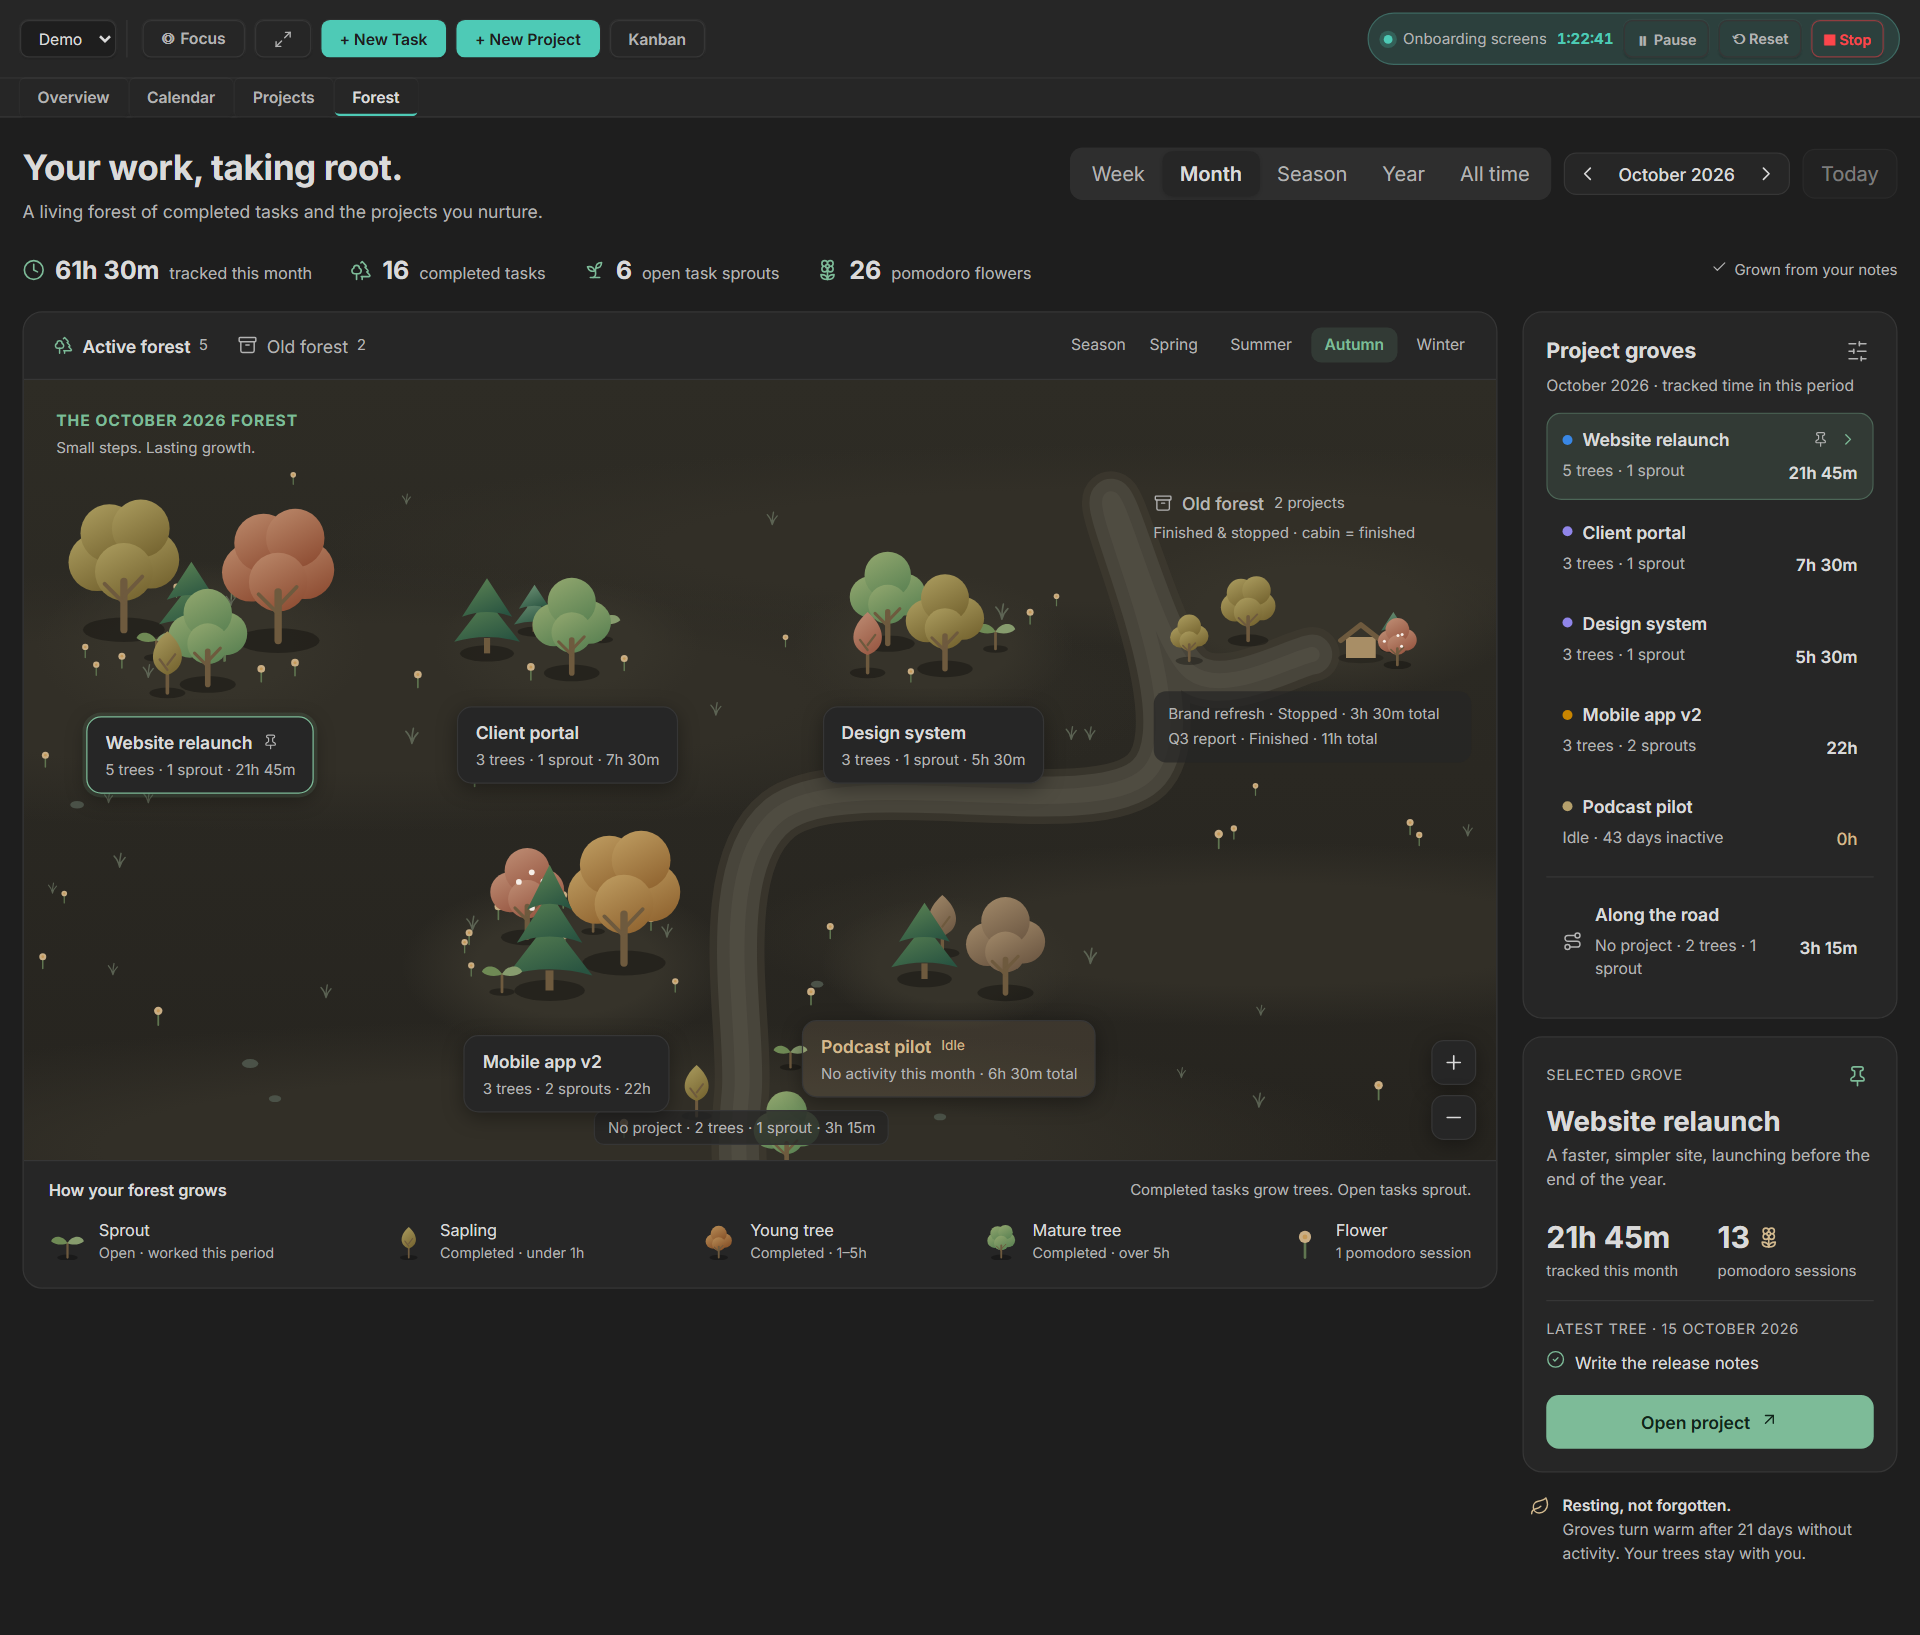Screen dimensions: 1920x1635
Task: Click the flower icon beside pomodoro flowers
Action: click(x=827, y=270)
